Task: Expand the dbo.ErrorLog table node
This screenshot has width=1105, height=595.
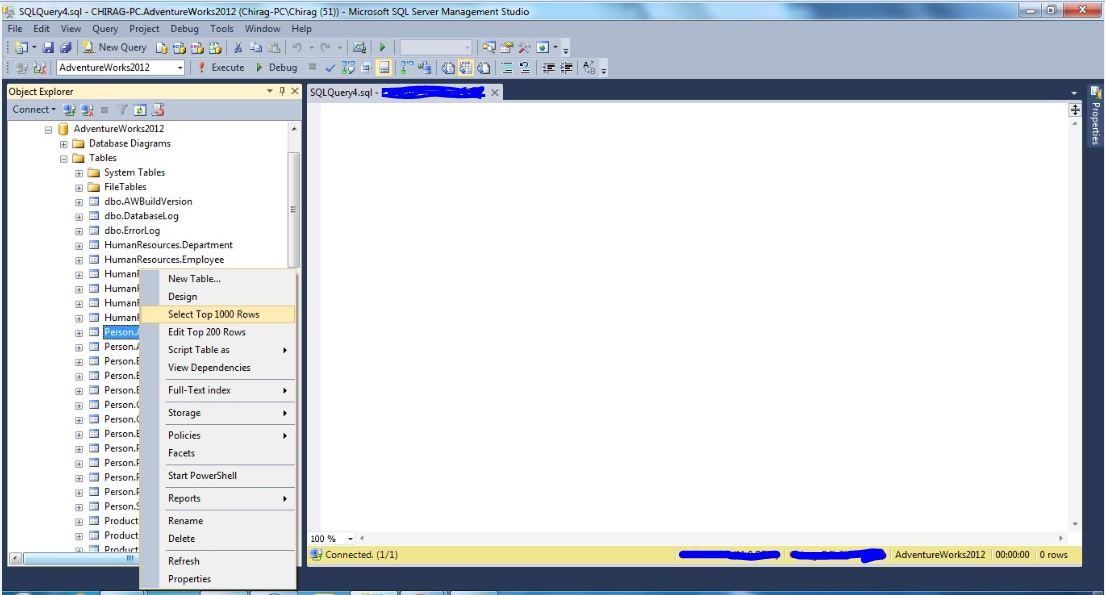Action: click(x=79, y=231)
